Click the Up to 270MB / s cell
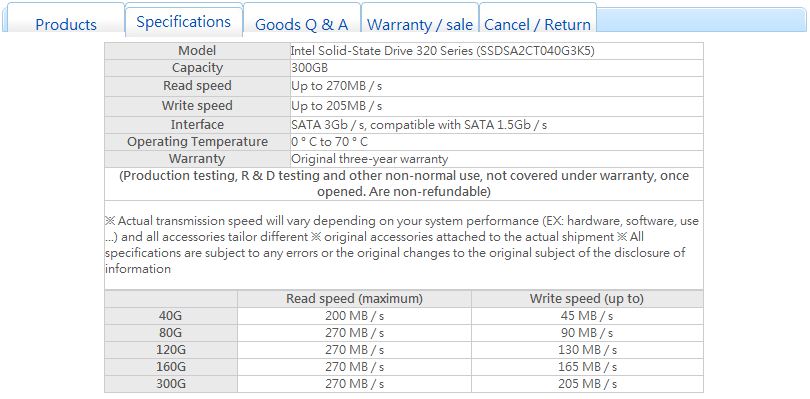Screen dimensions: 810x399 [x=496, y=86]
